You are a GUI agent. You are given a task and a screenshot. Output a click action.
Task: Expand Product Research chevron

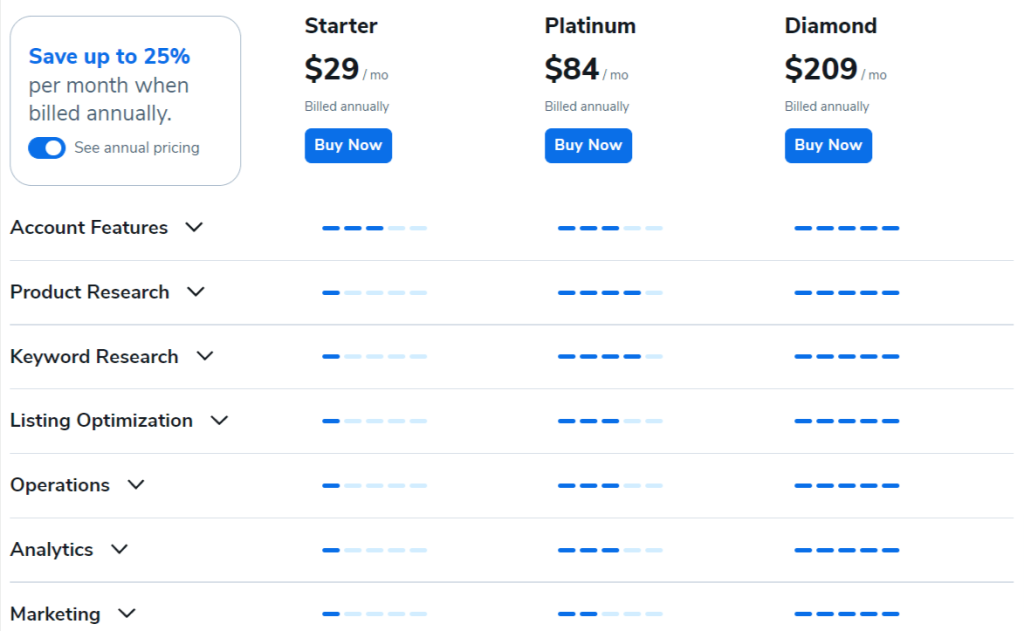196,292
